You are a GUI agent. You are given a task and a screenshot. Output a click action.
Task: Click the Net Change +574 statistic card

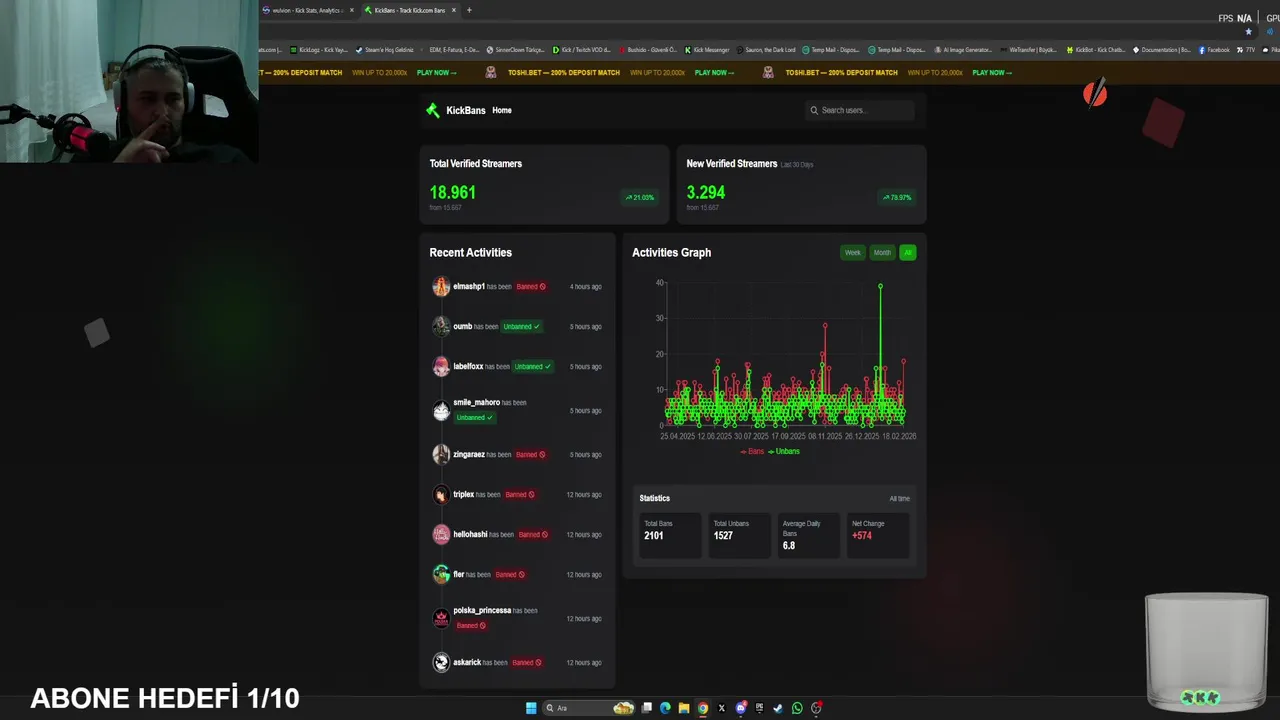click(878, 535)
